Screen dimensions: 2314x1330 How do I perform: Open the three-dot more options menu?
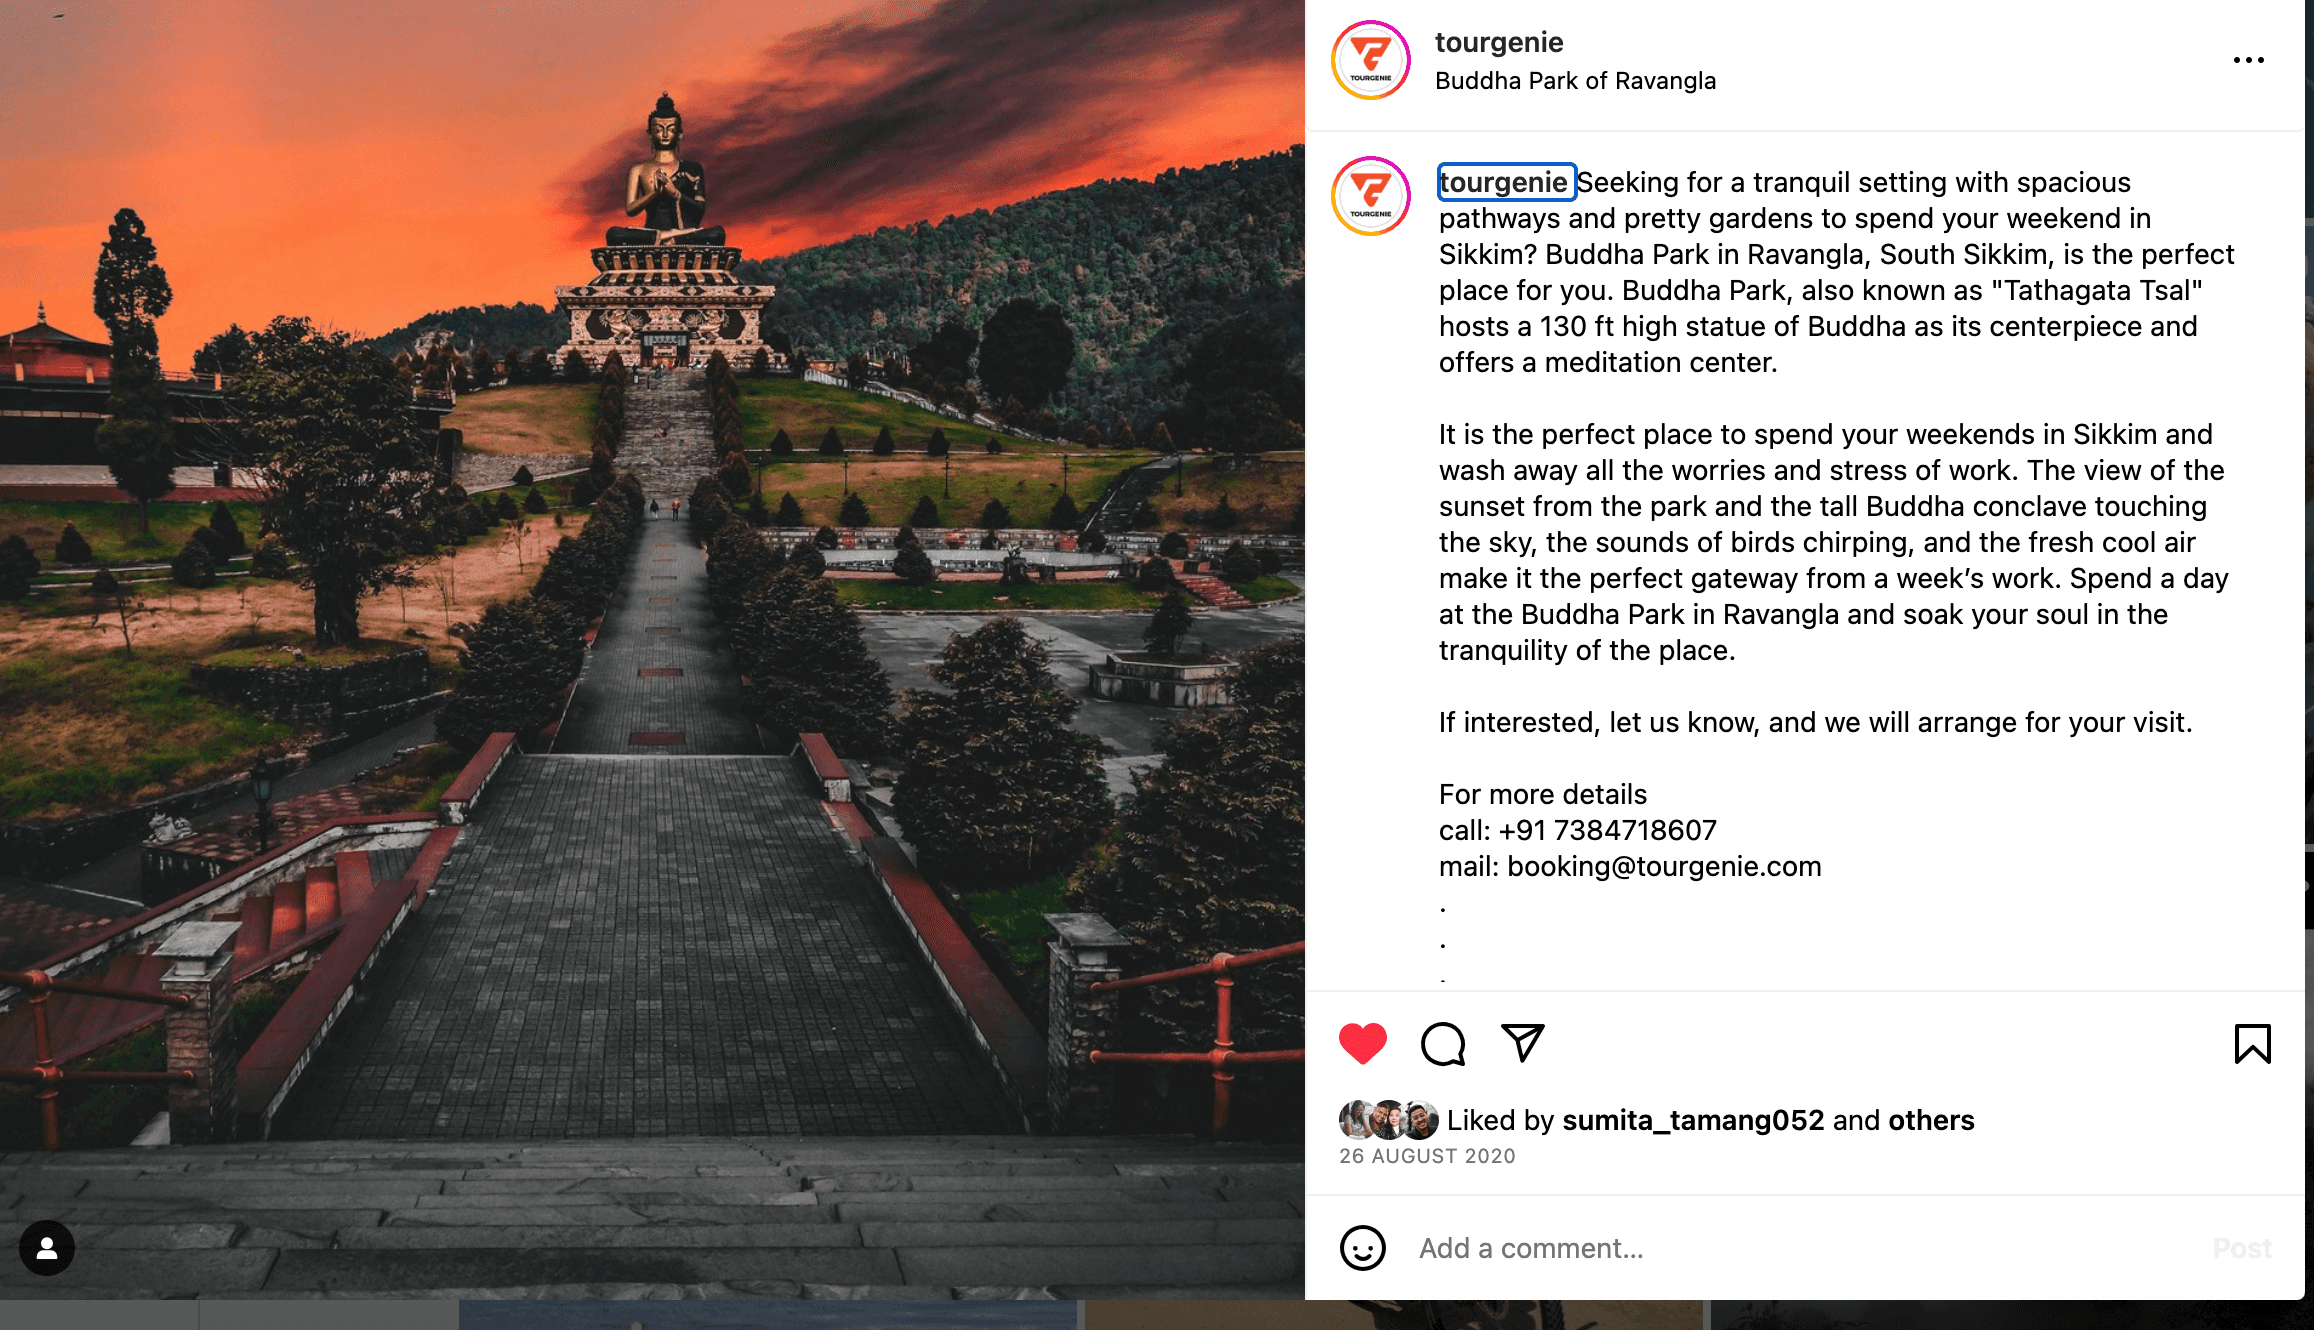point(2248,60)
